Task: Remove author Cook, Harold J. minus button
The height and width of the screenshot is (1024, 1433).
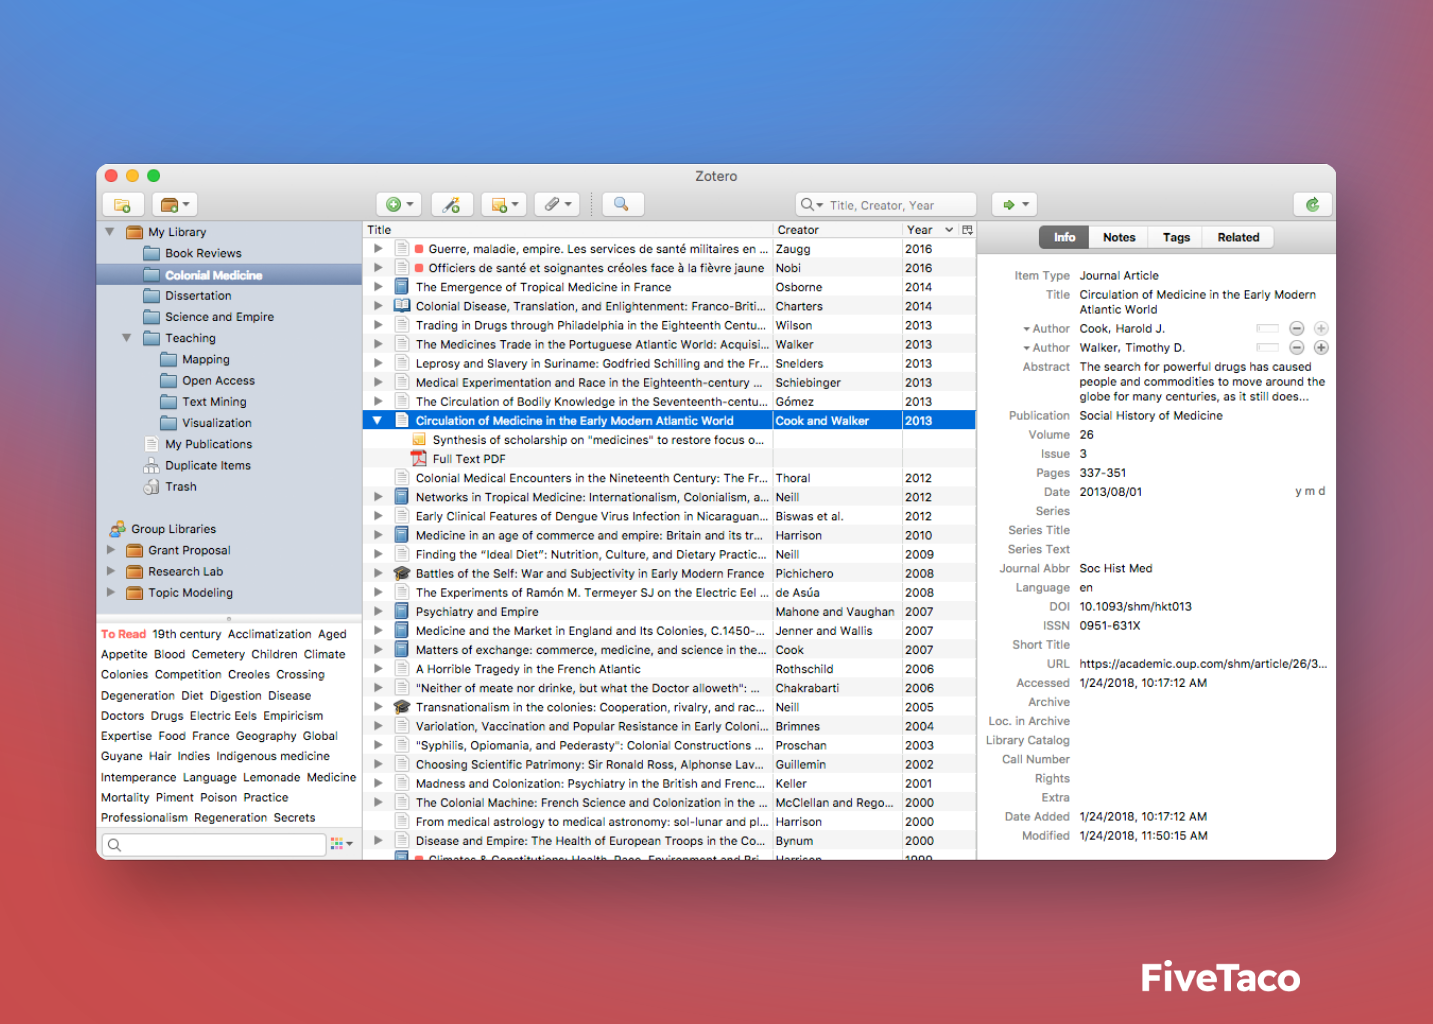Action: (x=1296, y=328)
